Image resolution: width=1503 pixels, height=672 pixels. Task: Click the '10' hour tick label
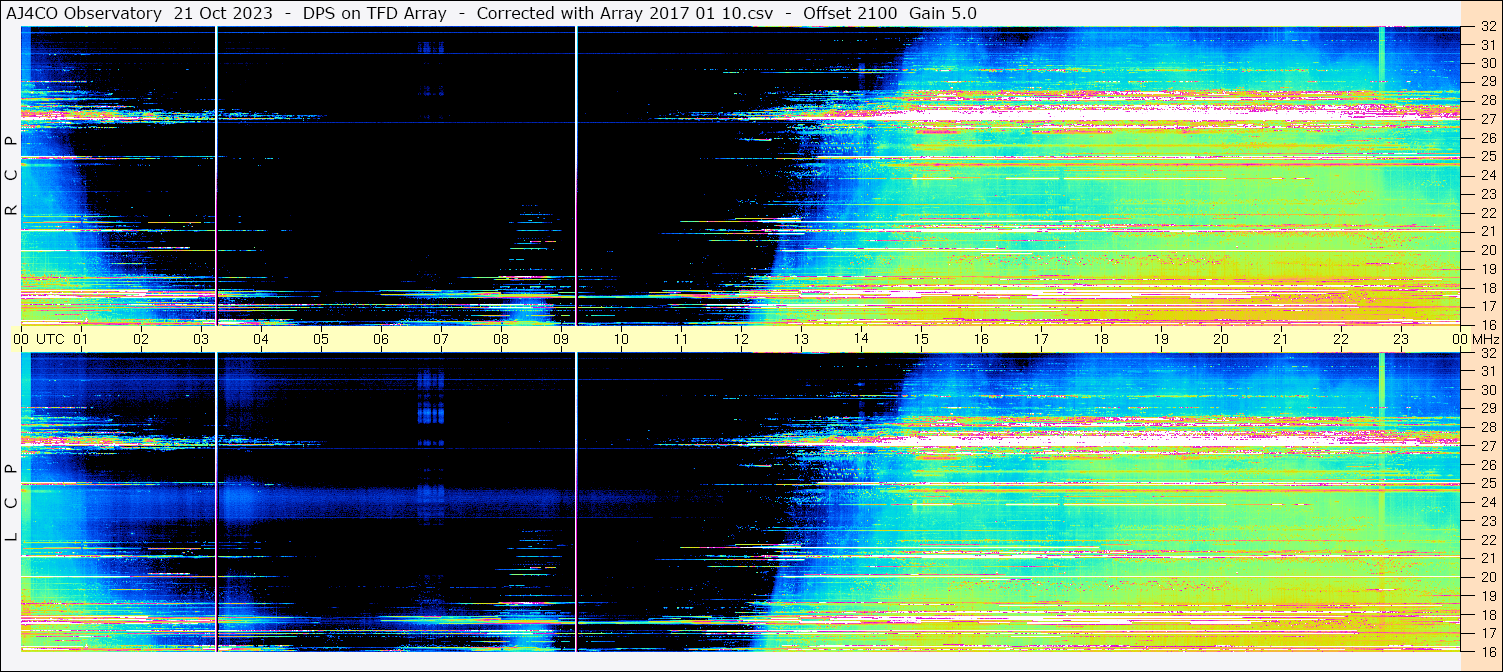click(621, 339)
